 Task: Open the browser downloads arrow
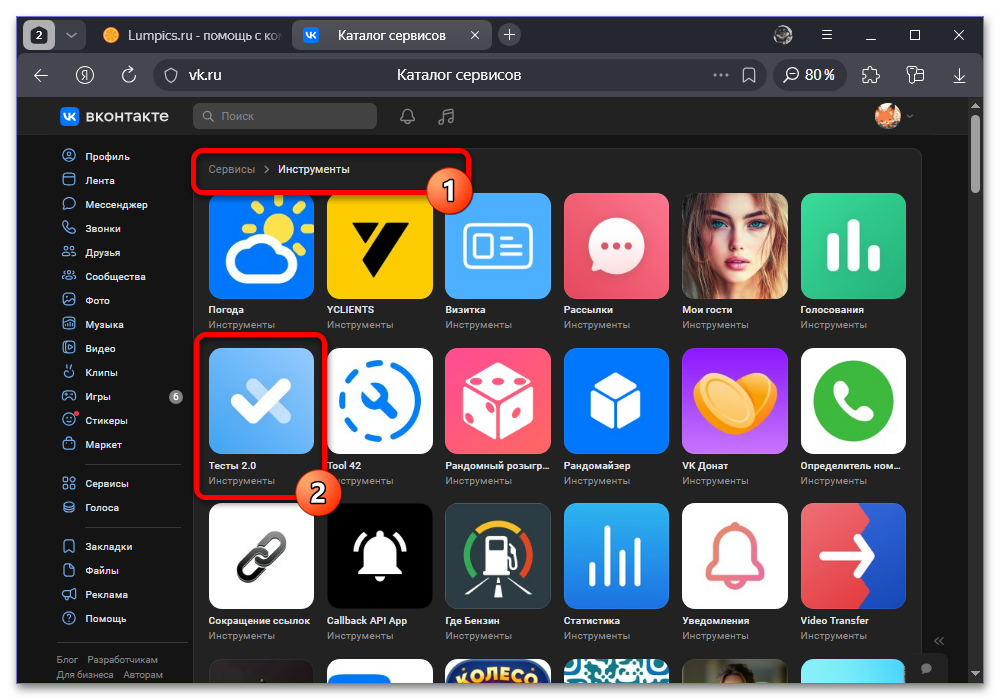(959, 75)
